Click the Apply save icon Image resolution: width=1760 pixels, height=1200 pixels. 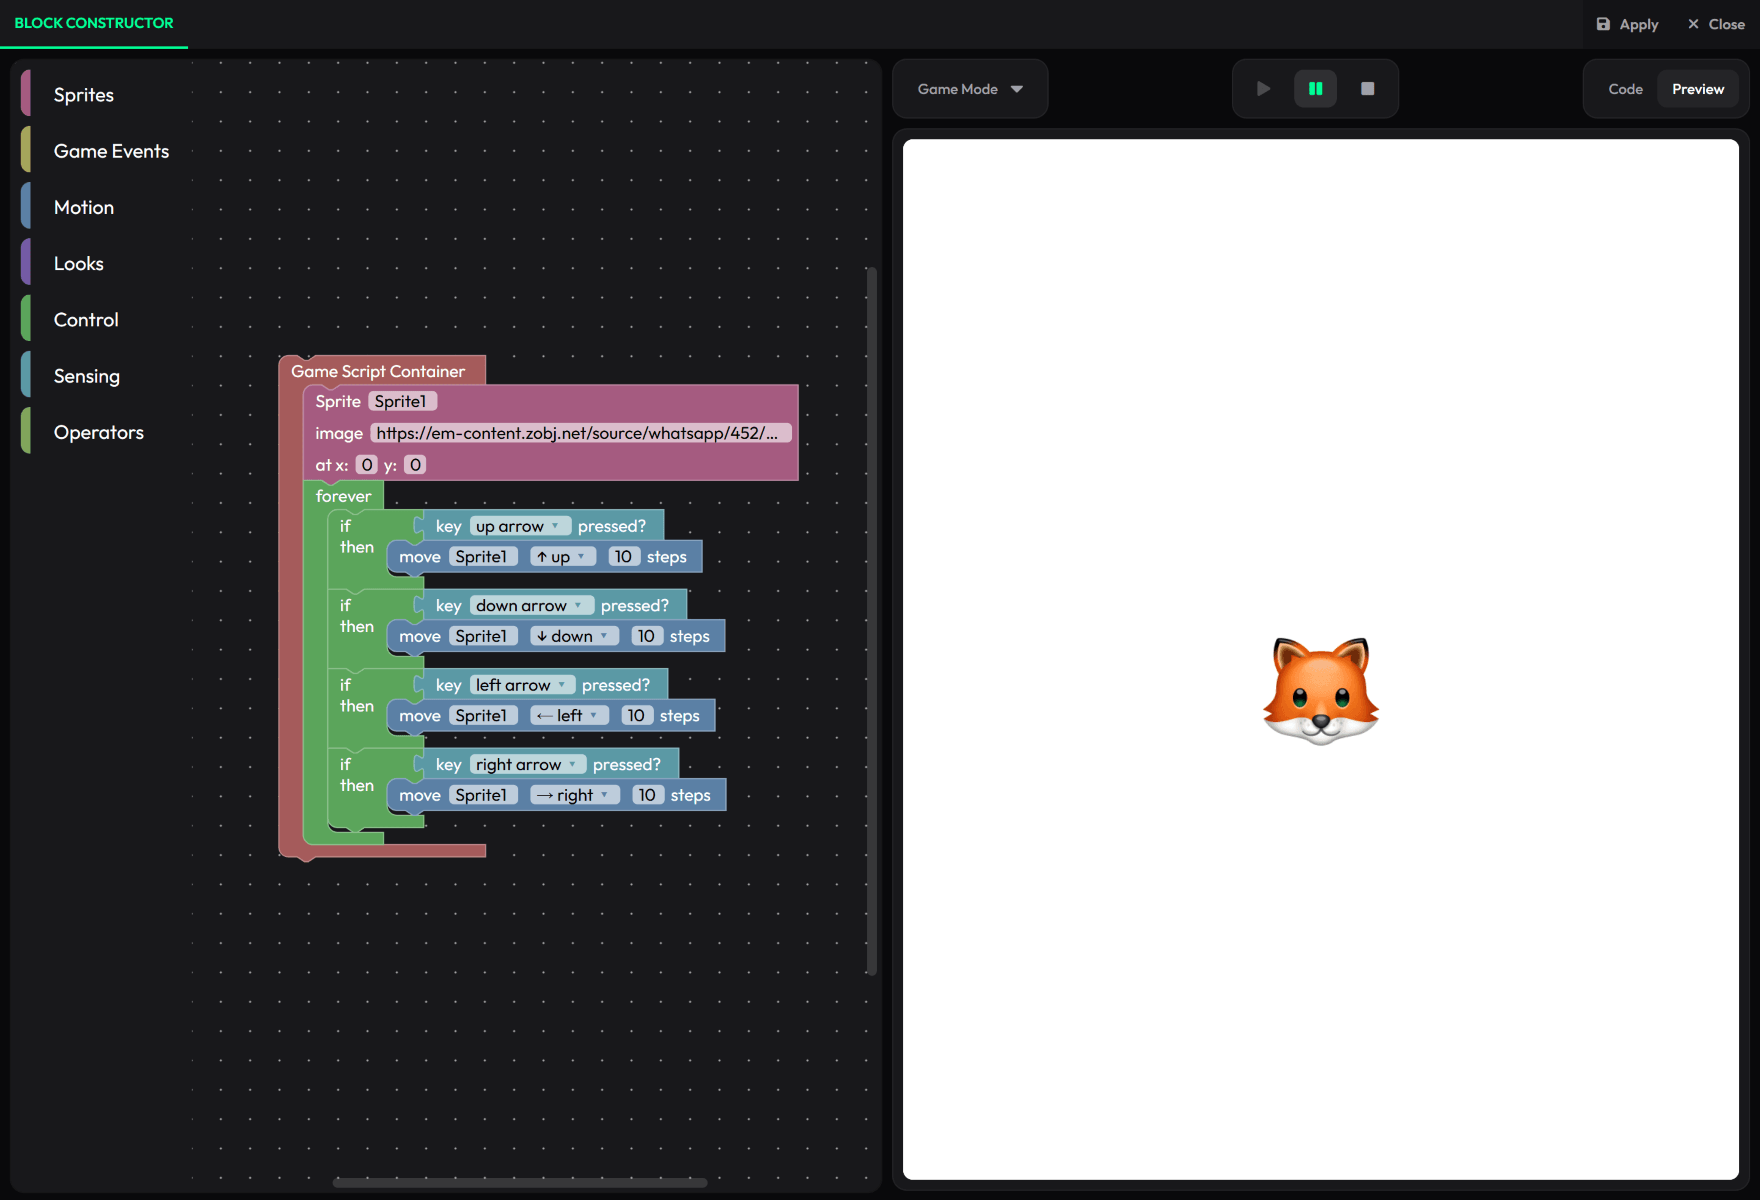1603,24
